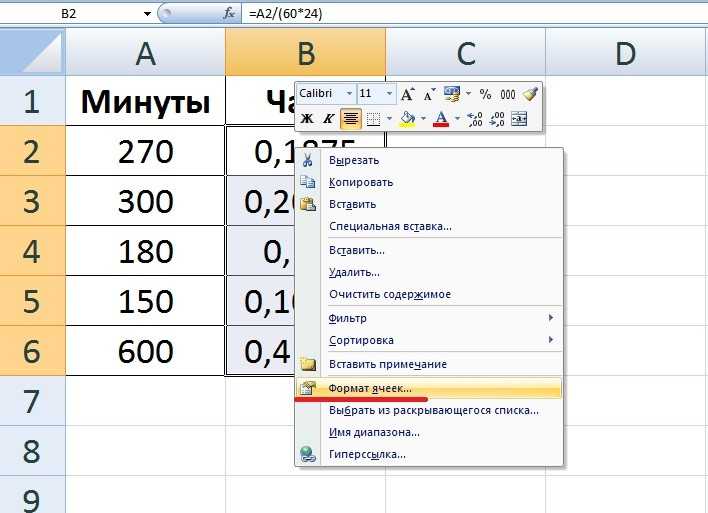
Task: Click the scissors cut icon
Action: point(308,160)
